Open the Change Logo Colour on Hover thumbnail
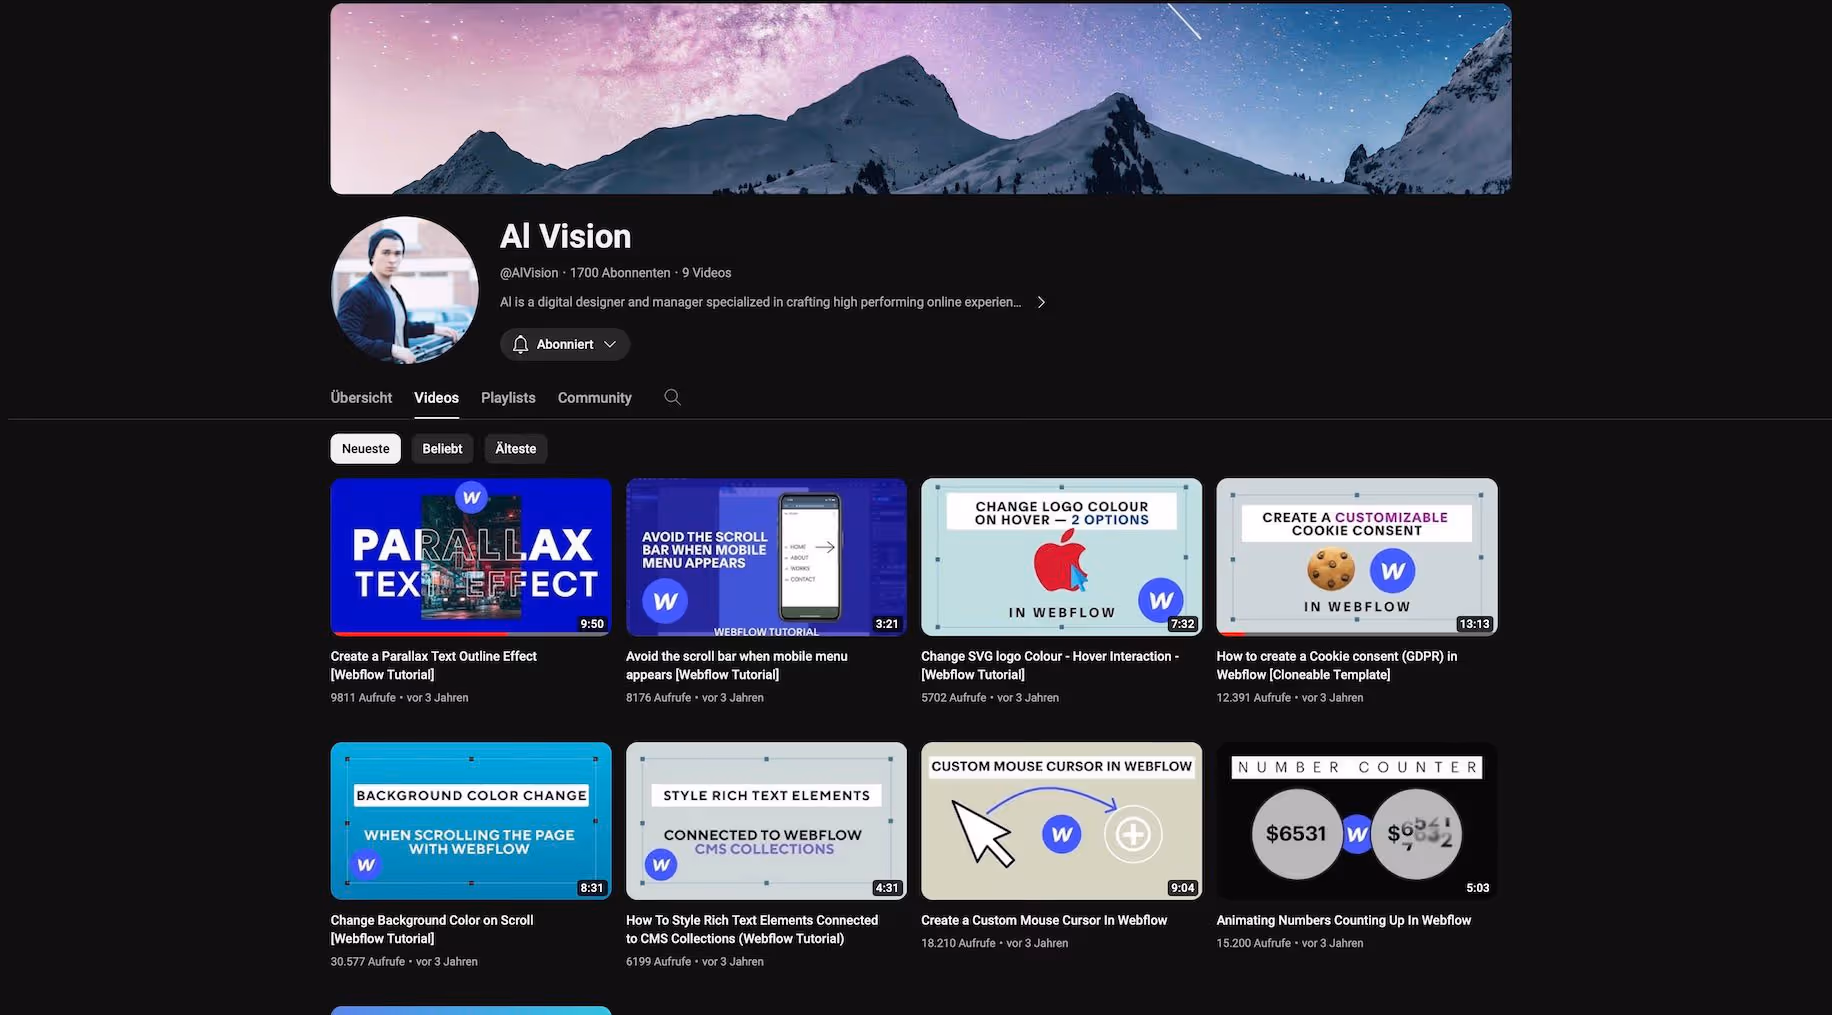The width and height of the screenshot is (1832, 1015). [x=1062, y=557]
